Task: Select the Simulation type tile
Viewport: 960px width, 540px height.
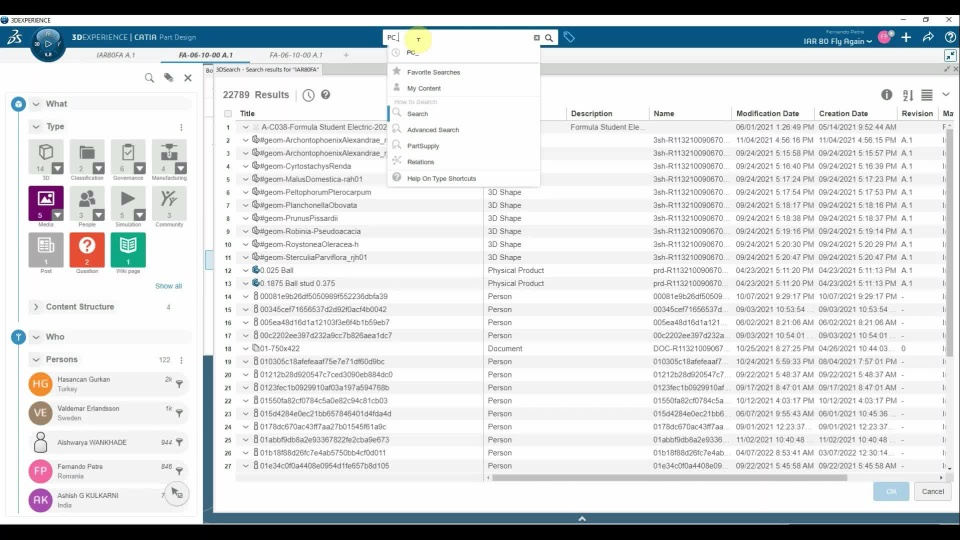Action: [128, 203]
